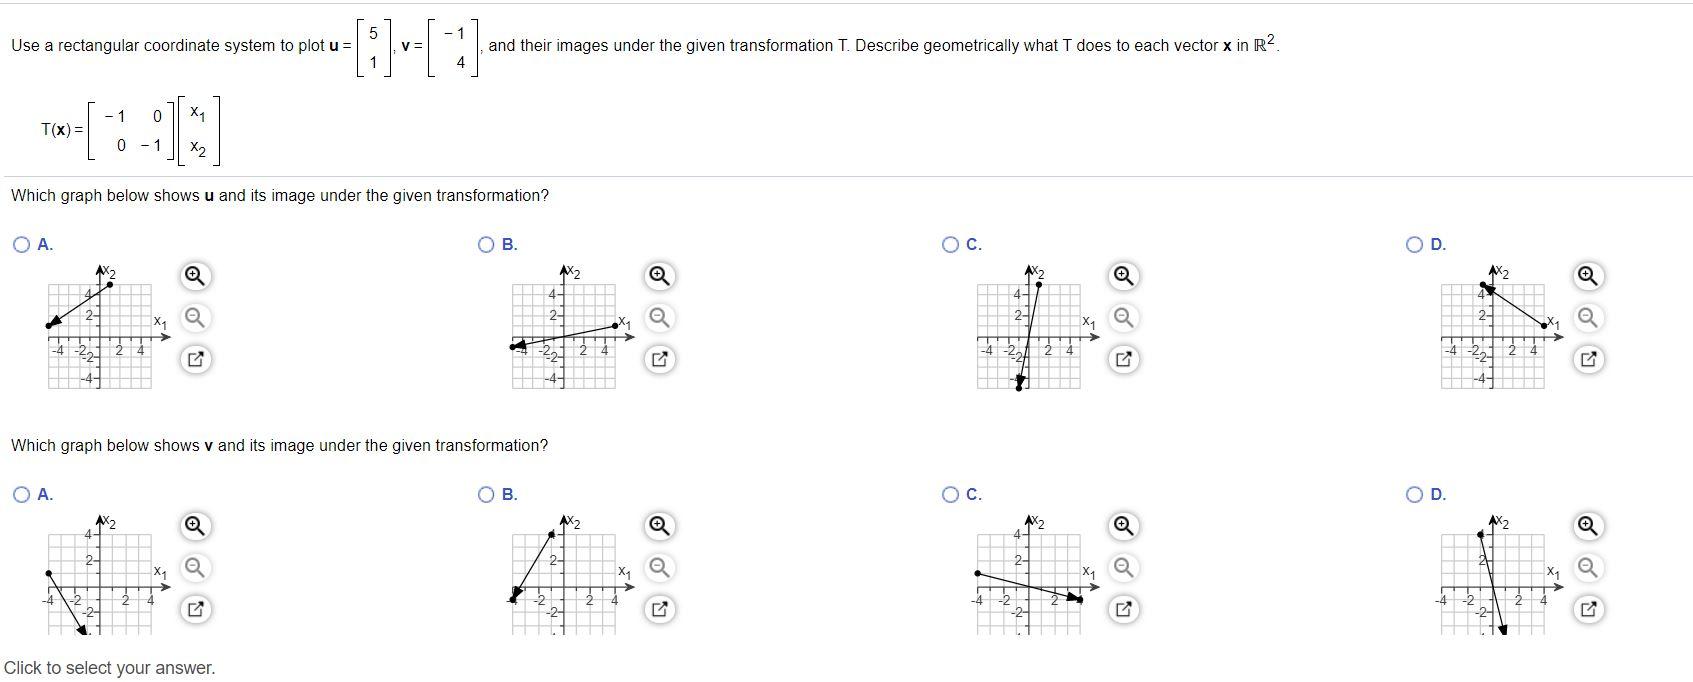Click the zoom-out magnifier on graph C, second question
This screenshot has height=682, width=1693.
pyautogui.click(x=1122, y=568)
